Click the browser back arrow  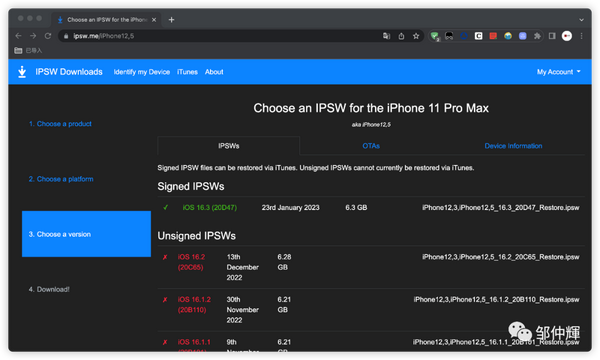click(18, 36)
